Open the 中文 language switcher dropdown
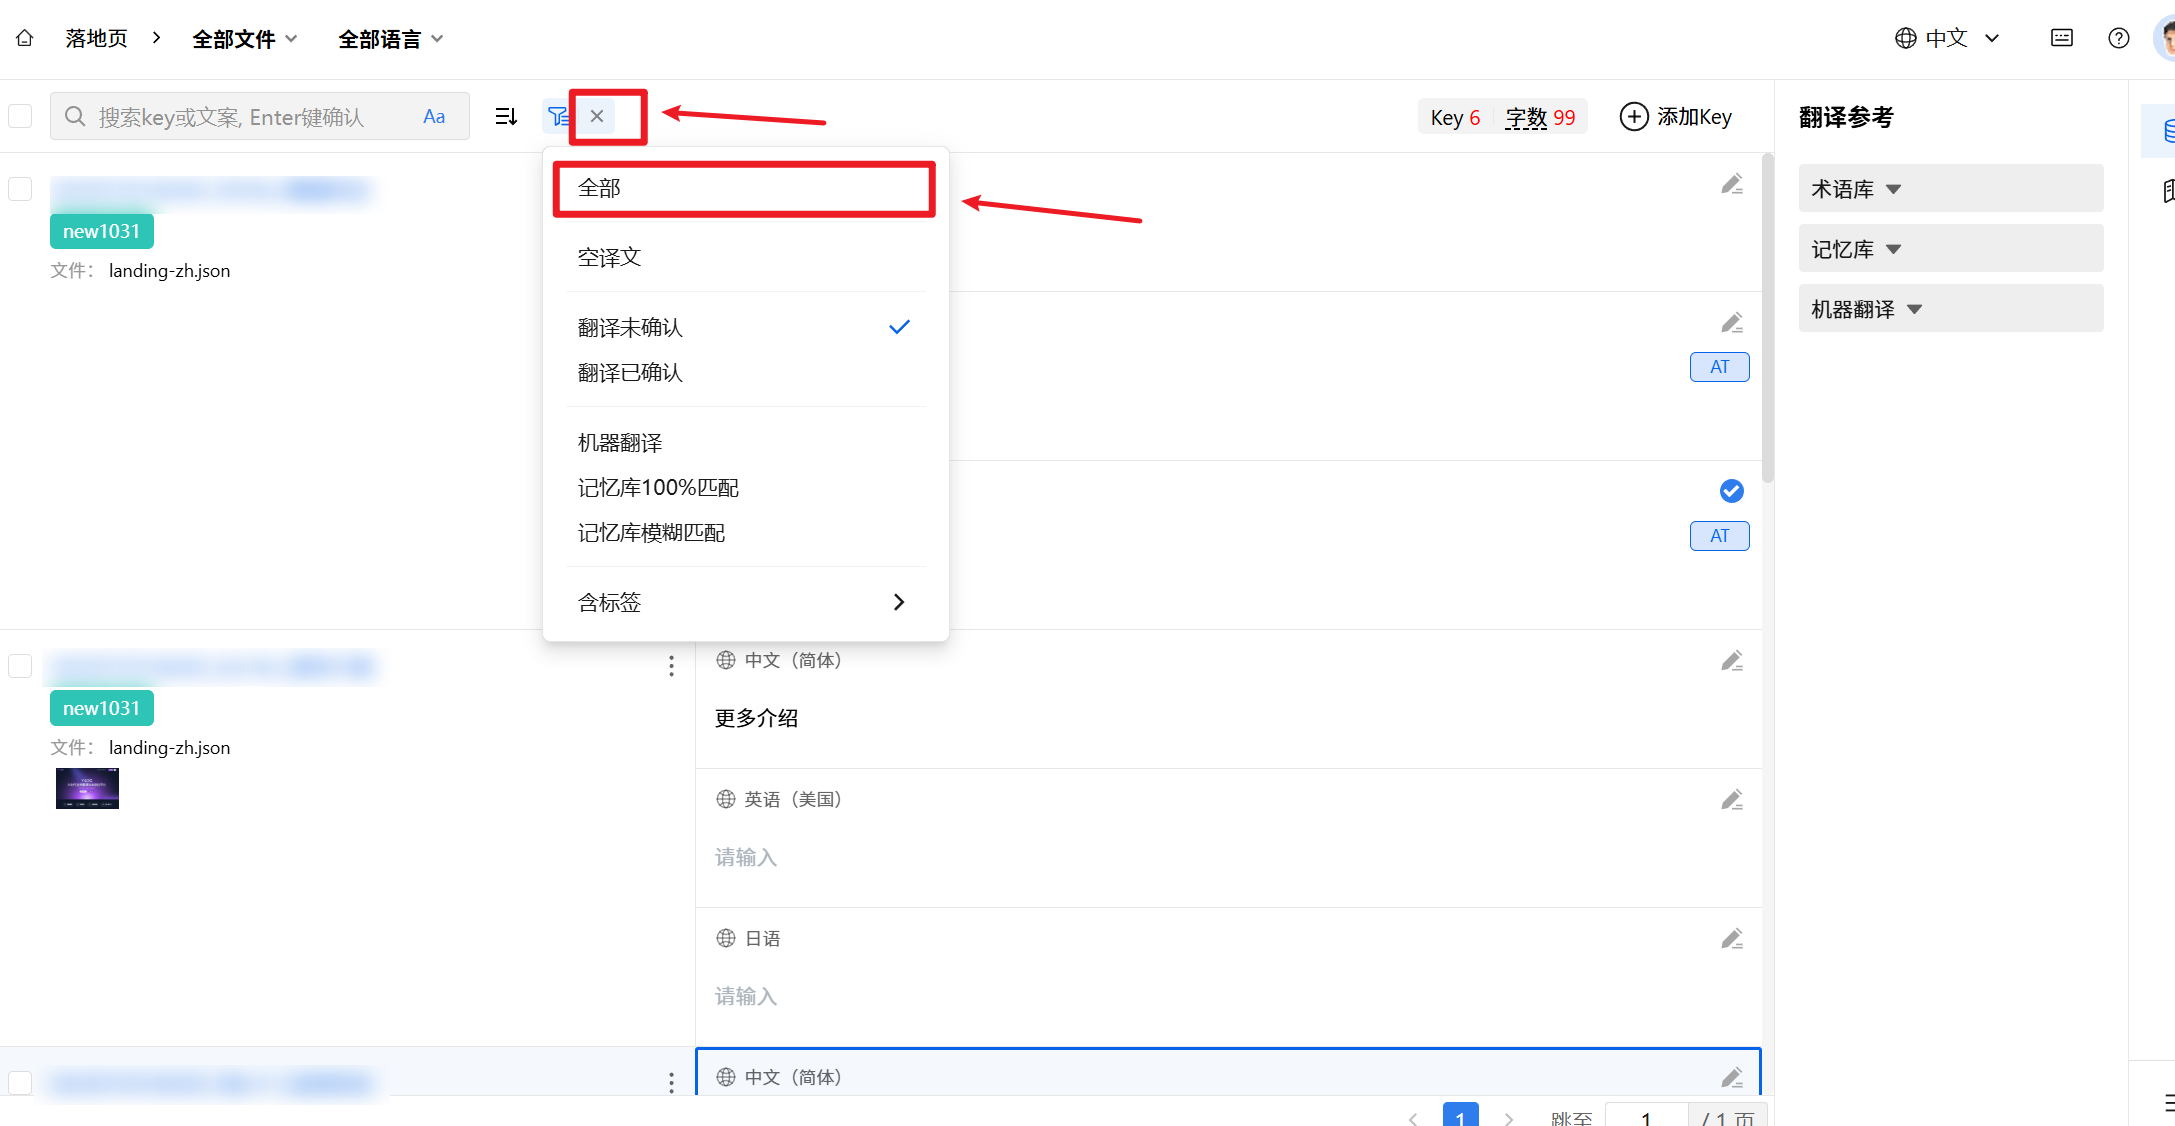This screenshot has height=1126, width=2175. pos(1946,38)
